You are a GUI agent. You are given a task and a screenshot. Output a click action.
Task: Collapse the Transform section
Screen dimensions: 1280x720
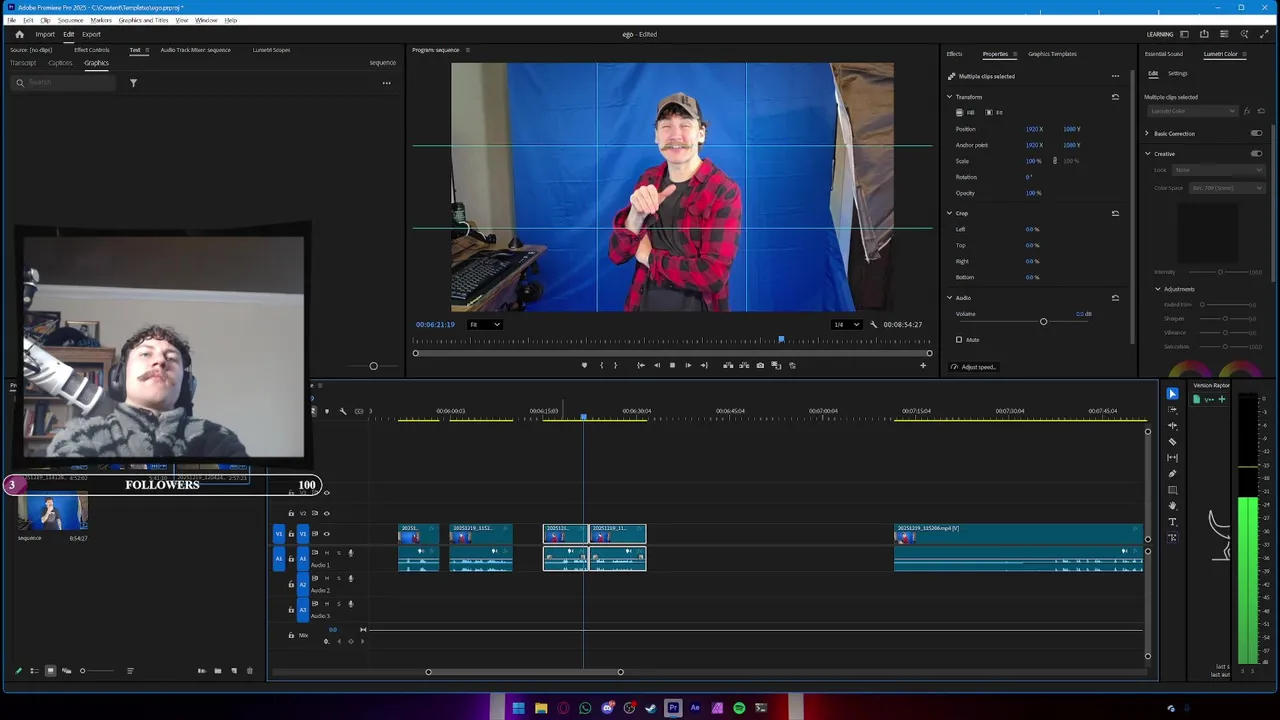tap(950, 97)
